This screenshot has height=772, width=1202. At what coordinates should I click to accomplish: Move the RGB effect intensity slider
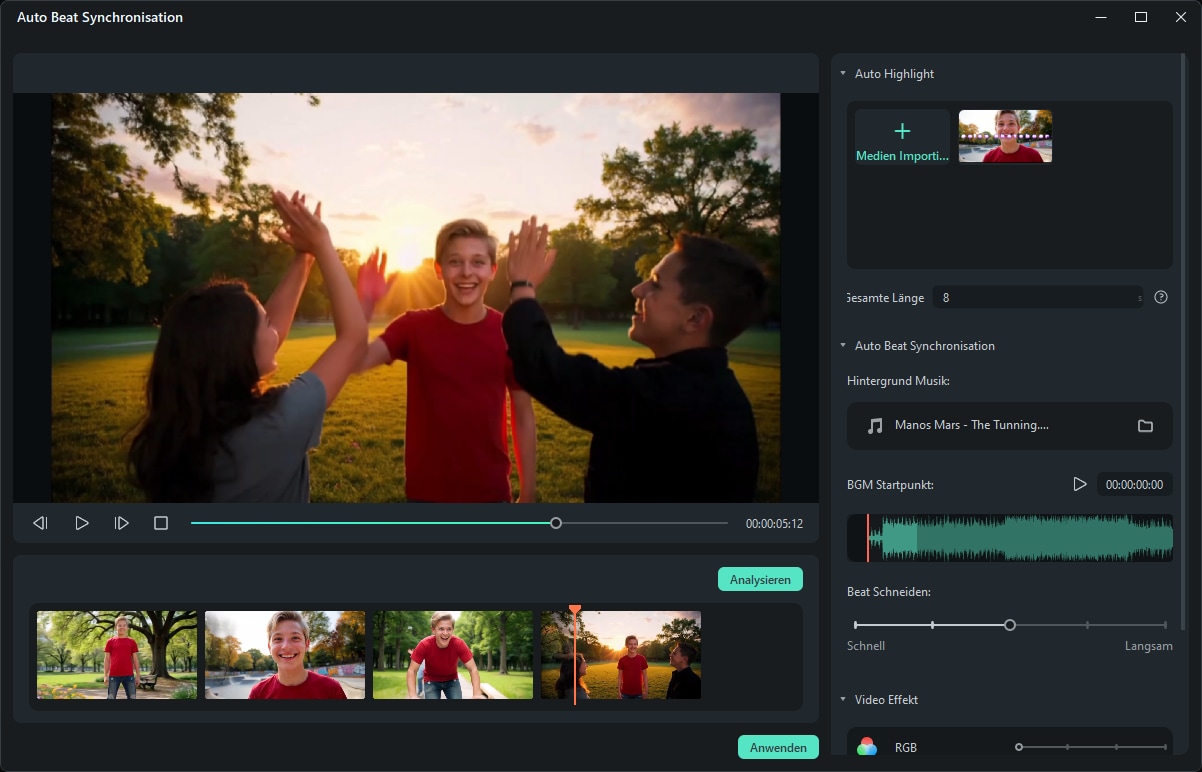[1018, 747]
